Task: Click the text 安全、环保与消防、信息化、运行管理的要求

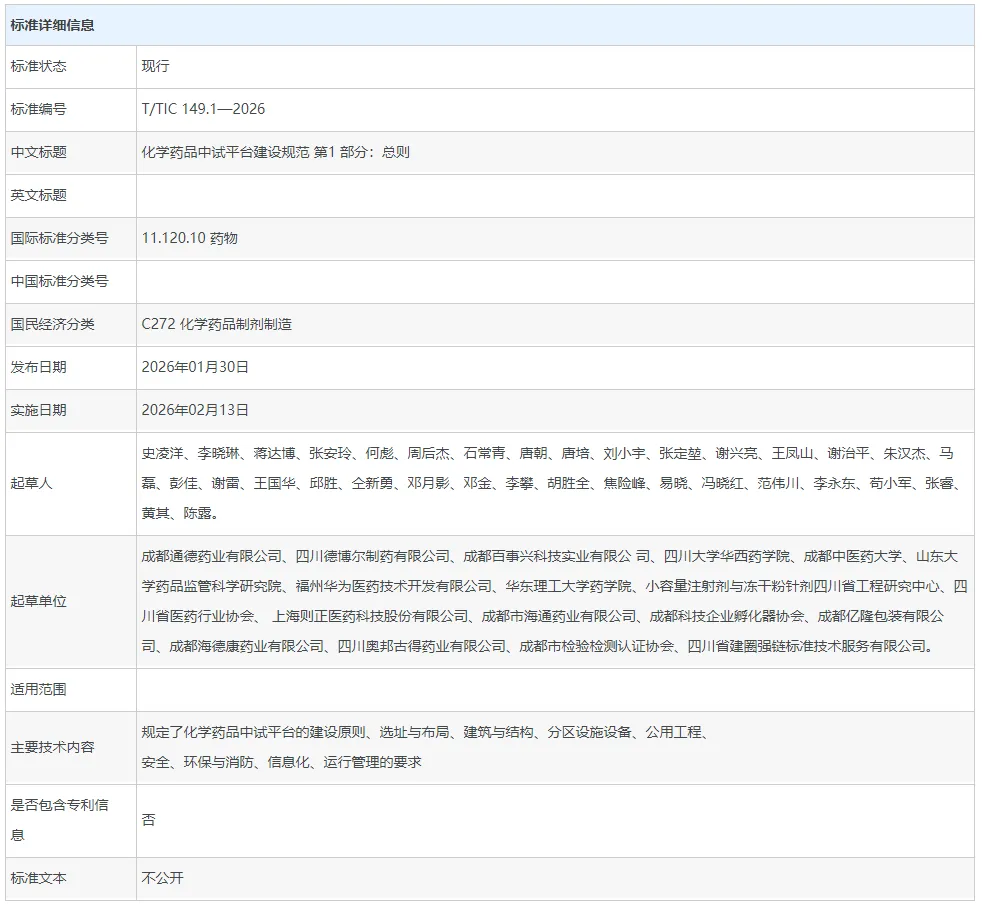Action: click(281, 762)
